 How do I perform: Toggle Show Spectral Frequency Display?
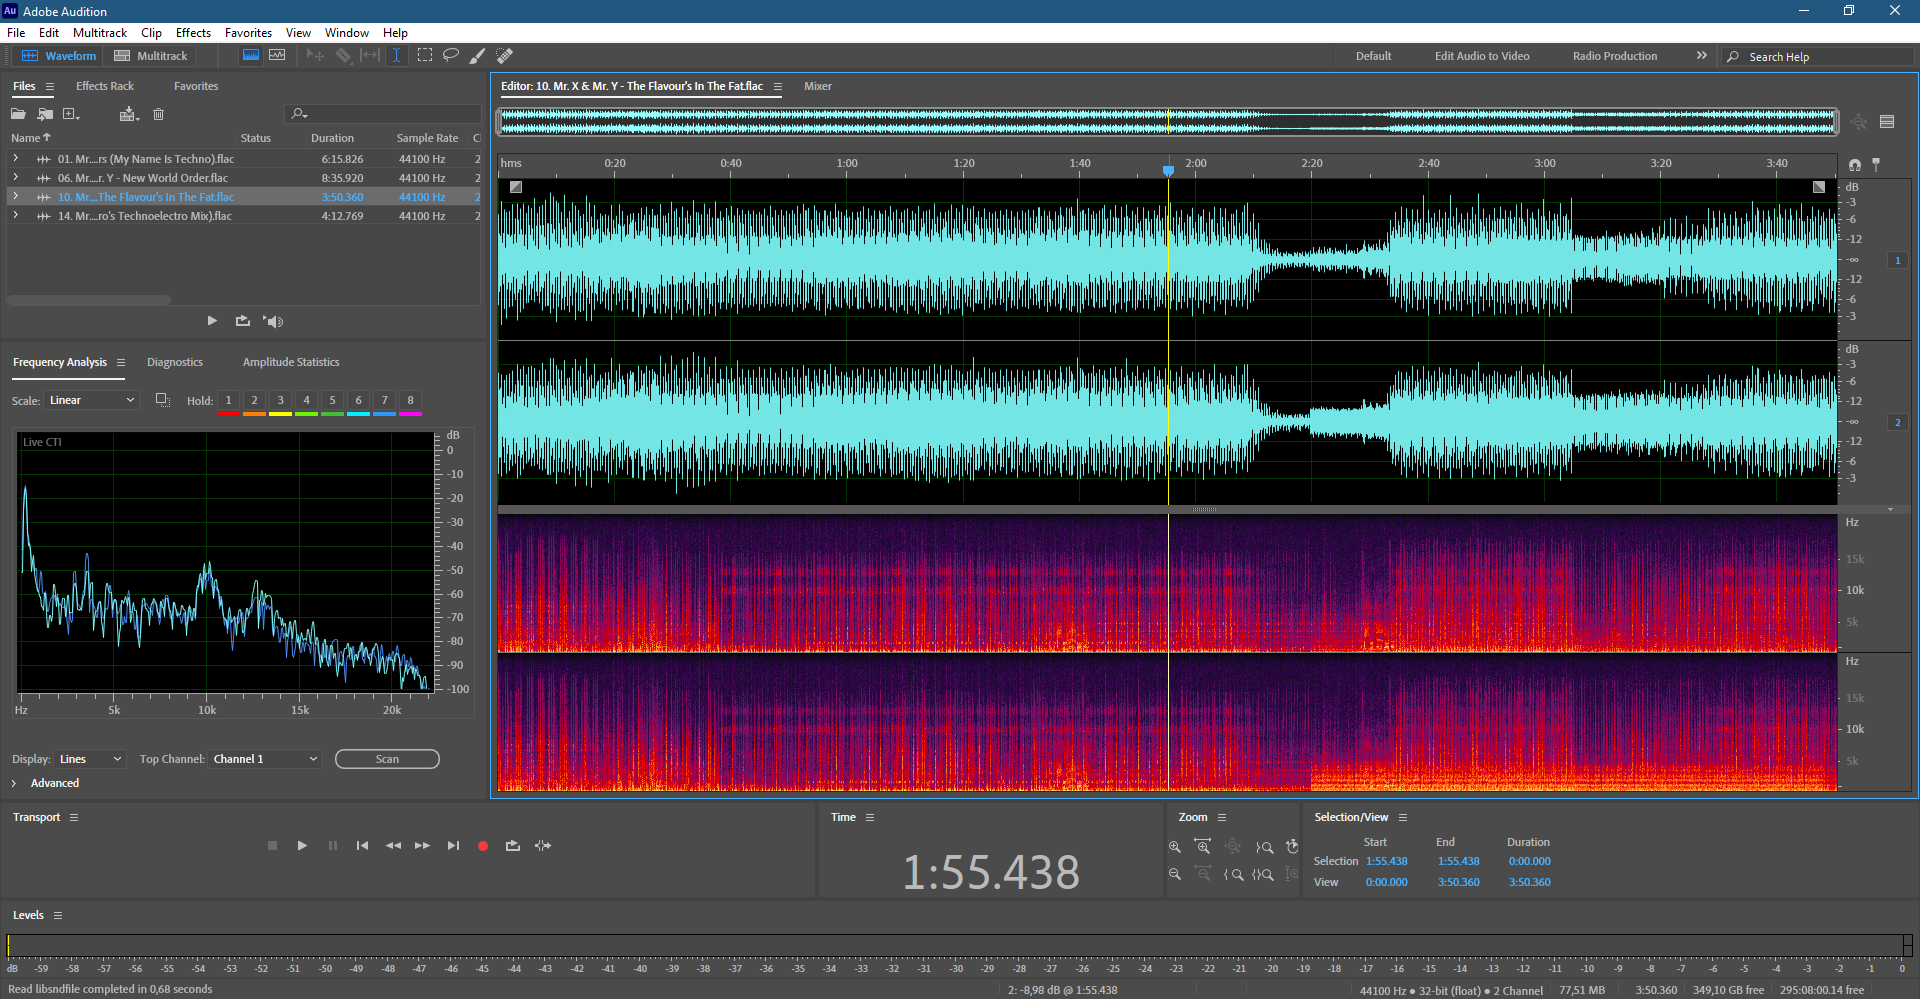[x=251, y=56]
